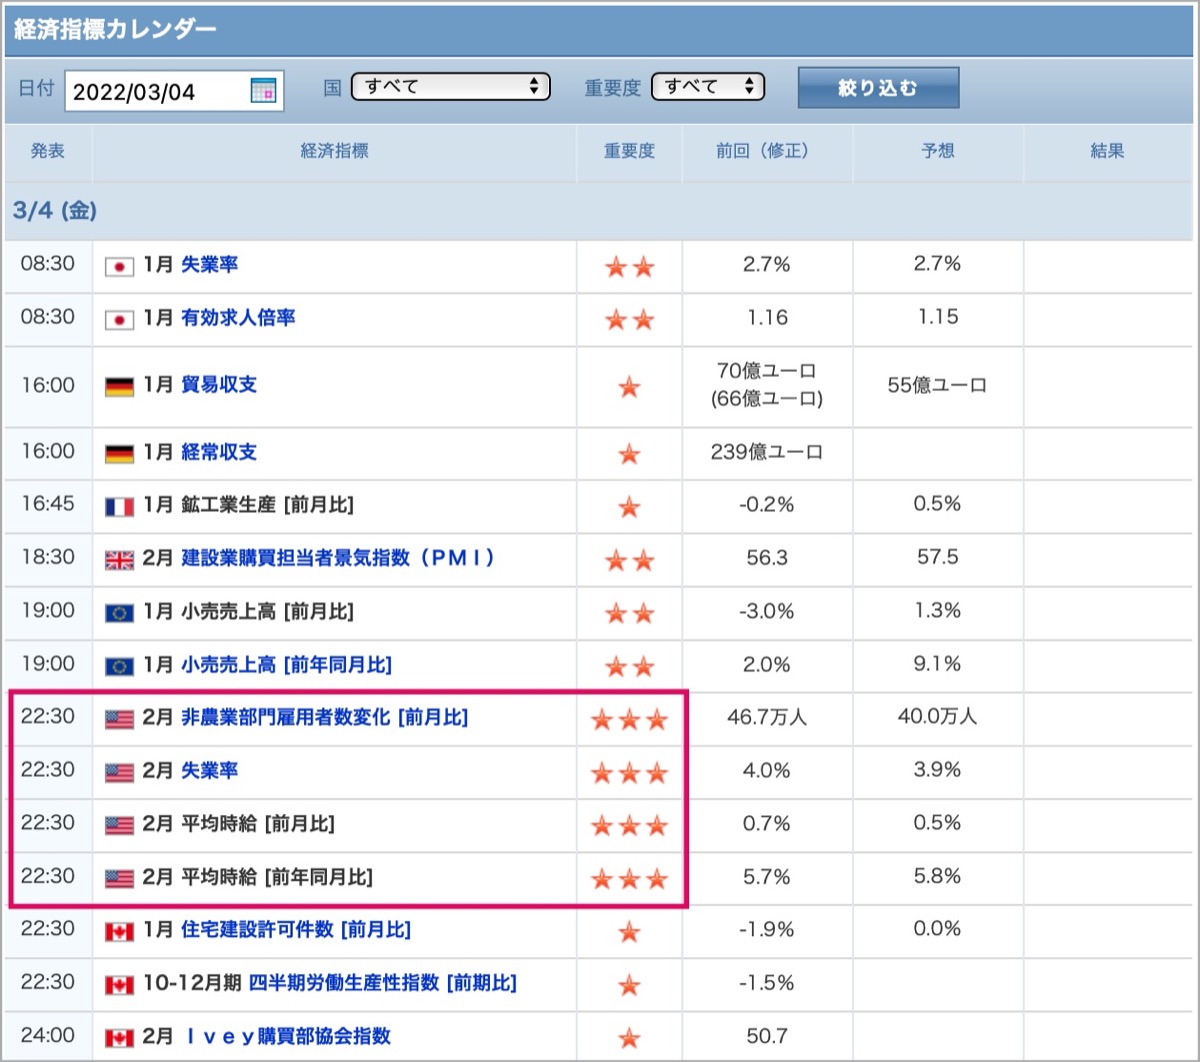Click the 絞り込む filter button

[878, 88]
